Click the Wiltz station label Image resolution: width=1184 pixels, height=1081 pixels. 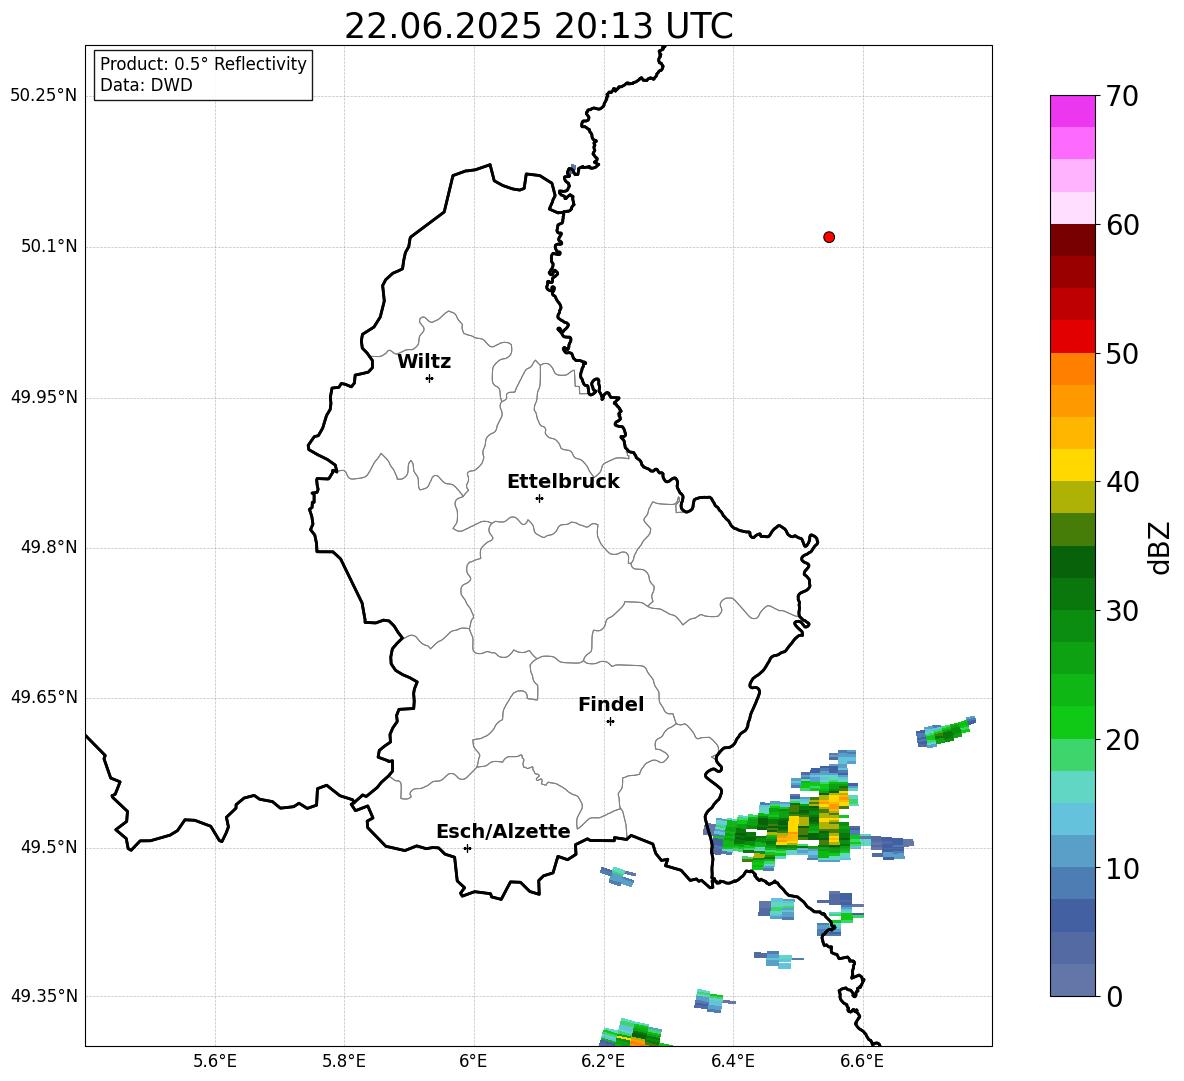tap(424, 362)
